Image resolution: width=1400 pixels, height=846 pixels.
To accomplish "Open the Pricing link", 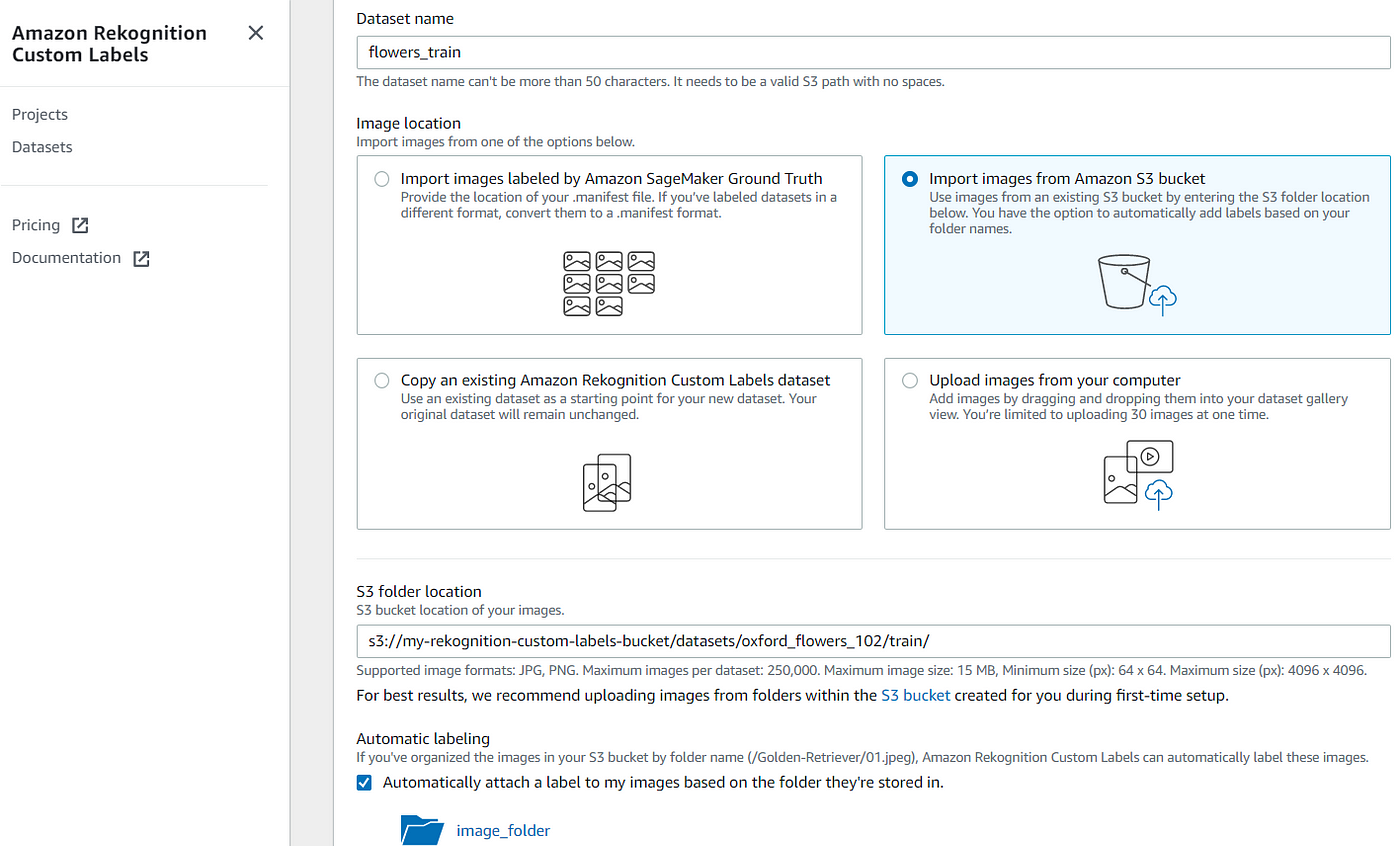I will [x=36, y=225].
